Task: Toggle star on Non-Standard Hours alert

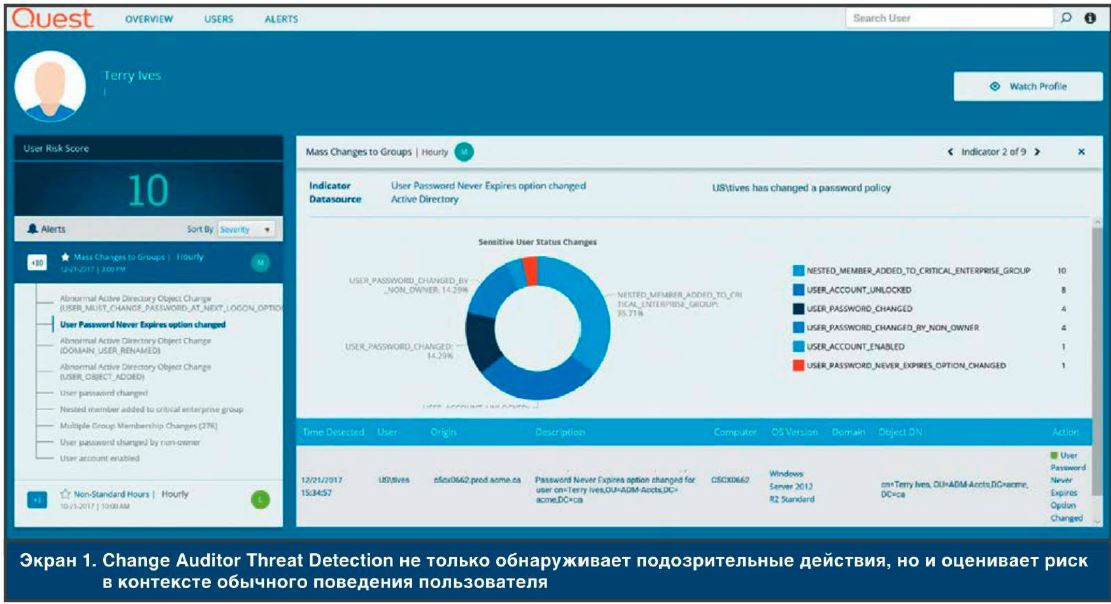Action: (x=65, y=493)
